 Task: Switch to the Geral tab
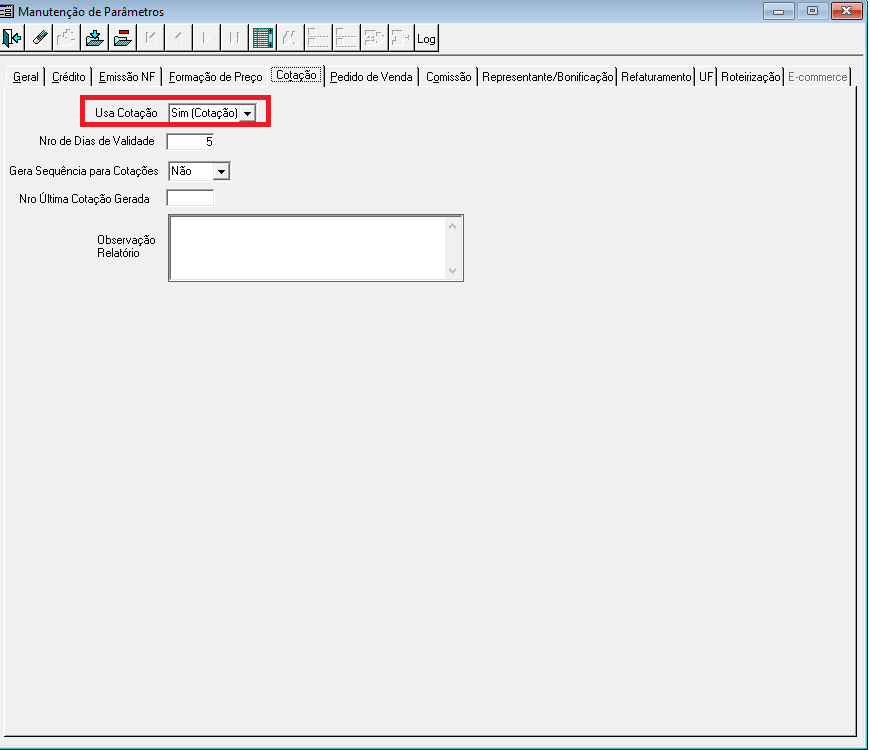coord(26,77)
